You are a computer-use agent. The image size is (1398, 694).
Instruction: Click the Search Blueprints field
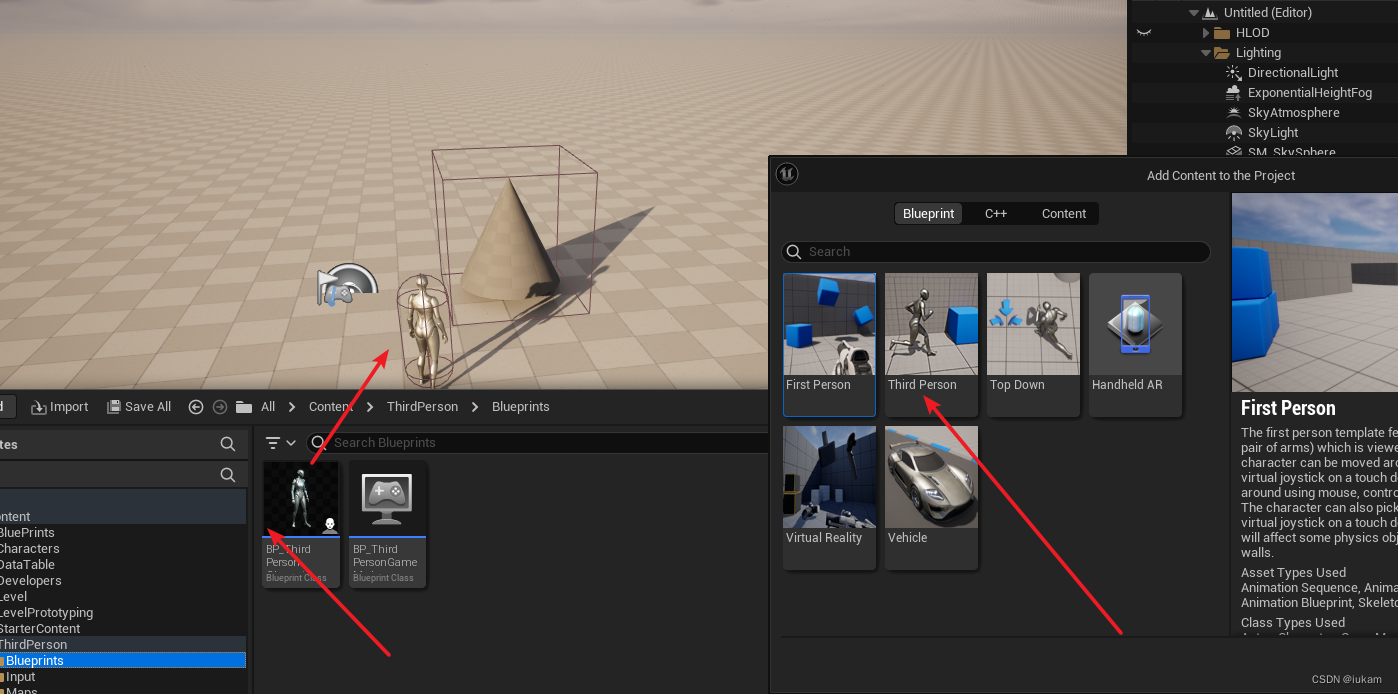click(x=540, y=443)
